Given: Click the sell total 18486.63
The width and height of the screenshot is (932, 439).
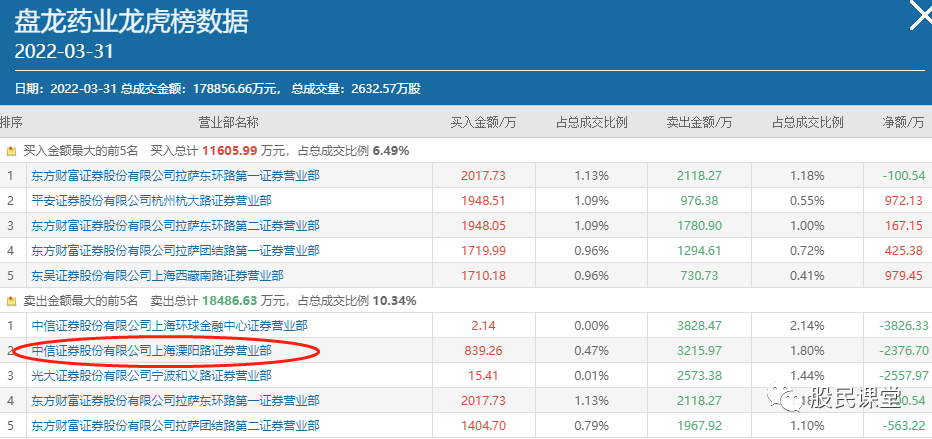Looking at the screenshot, I should (229, 301).
